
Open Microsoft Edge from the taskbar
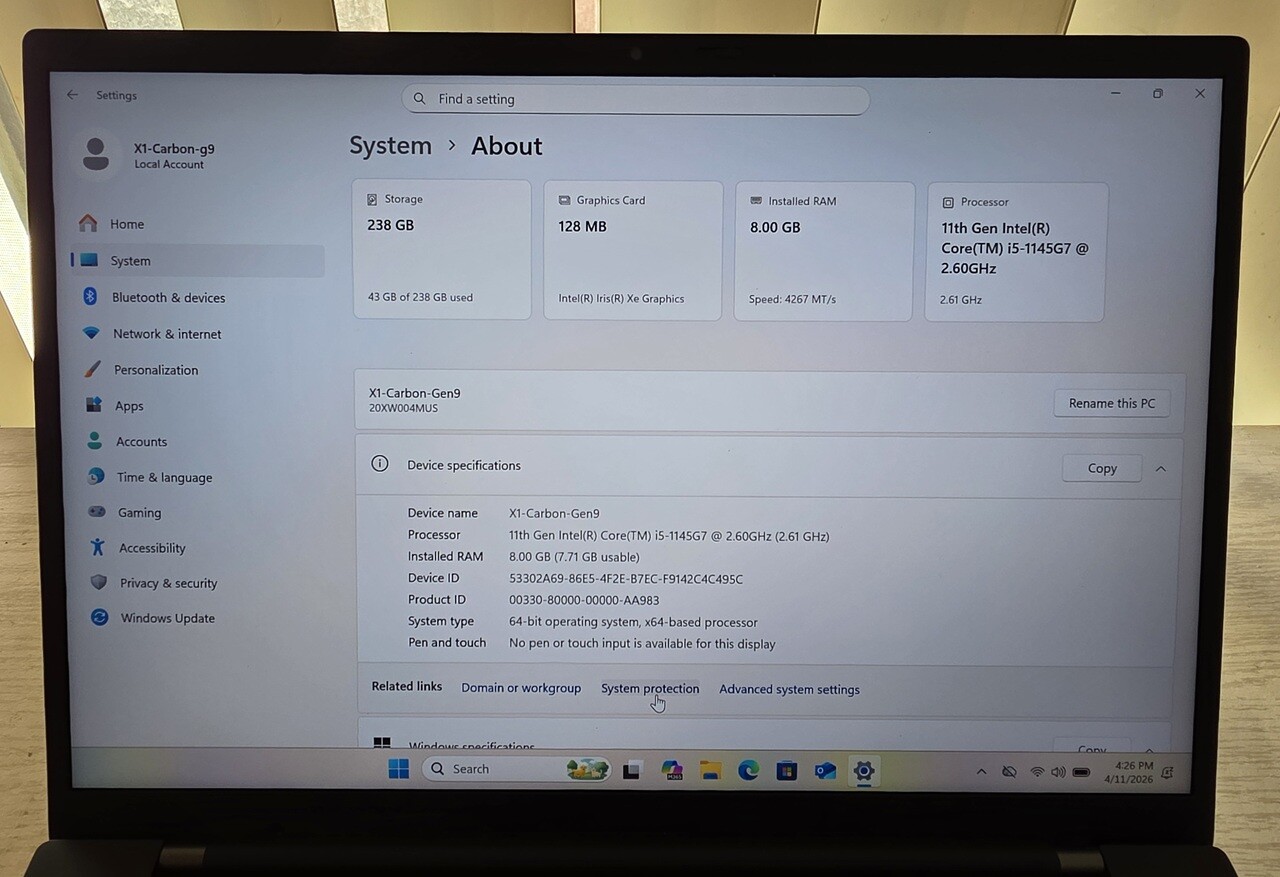click(748, 770)
